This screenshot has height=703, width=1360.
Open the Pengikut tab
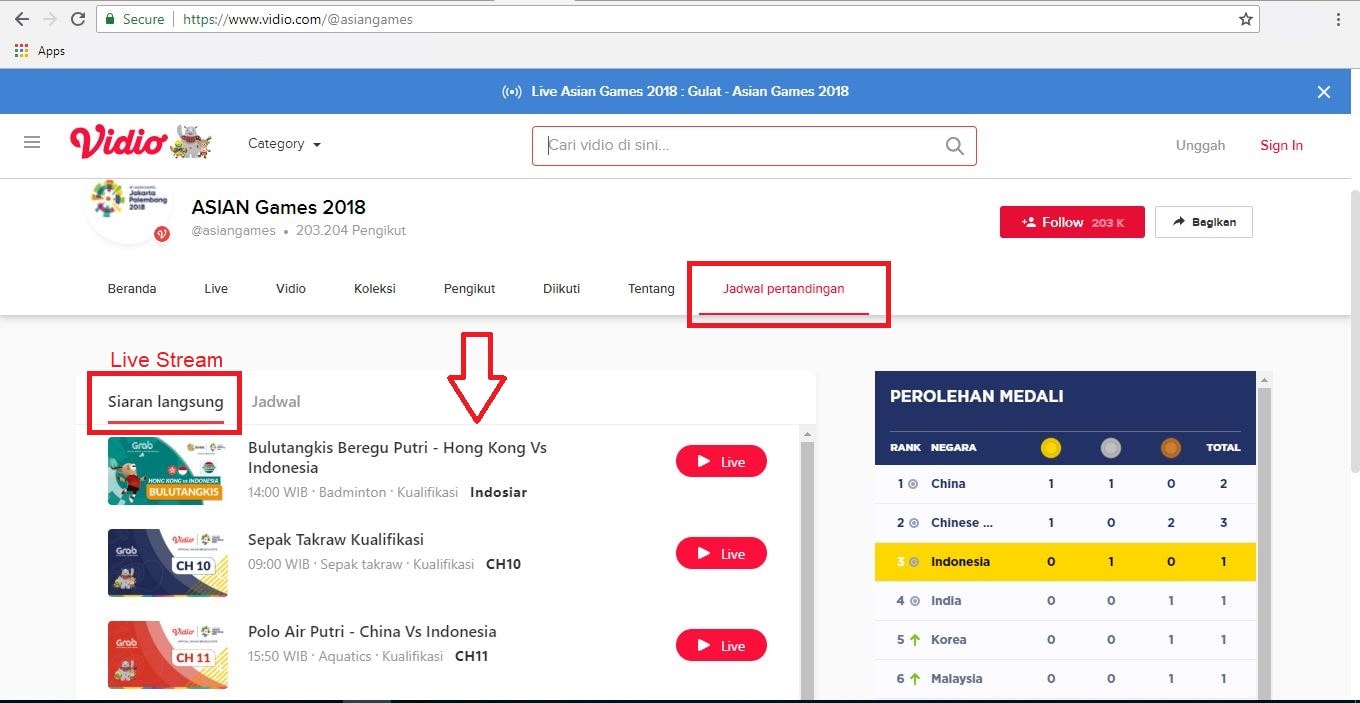tap(470, 289)
